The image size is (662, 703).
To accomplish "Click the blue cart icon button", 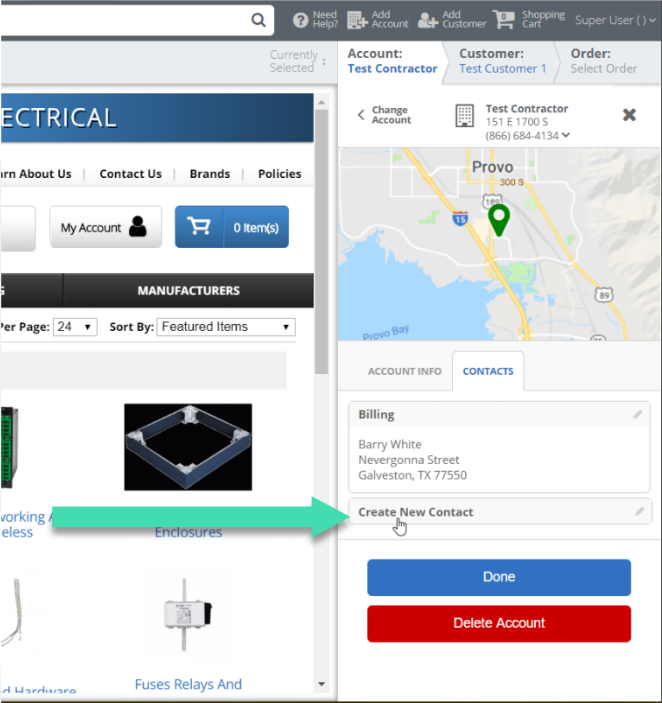I will click(x=199, y=226).
